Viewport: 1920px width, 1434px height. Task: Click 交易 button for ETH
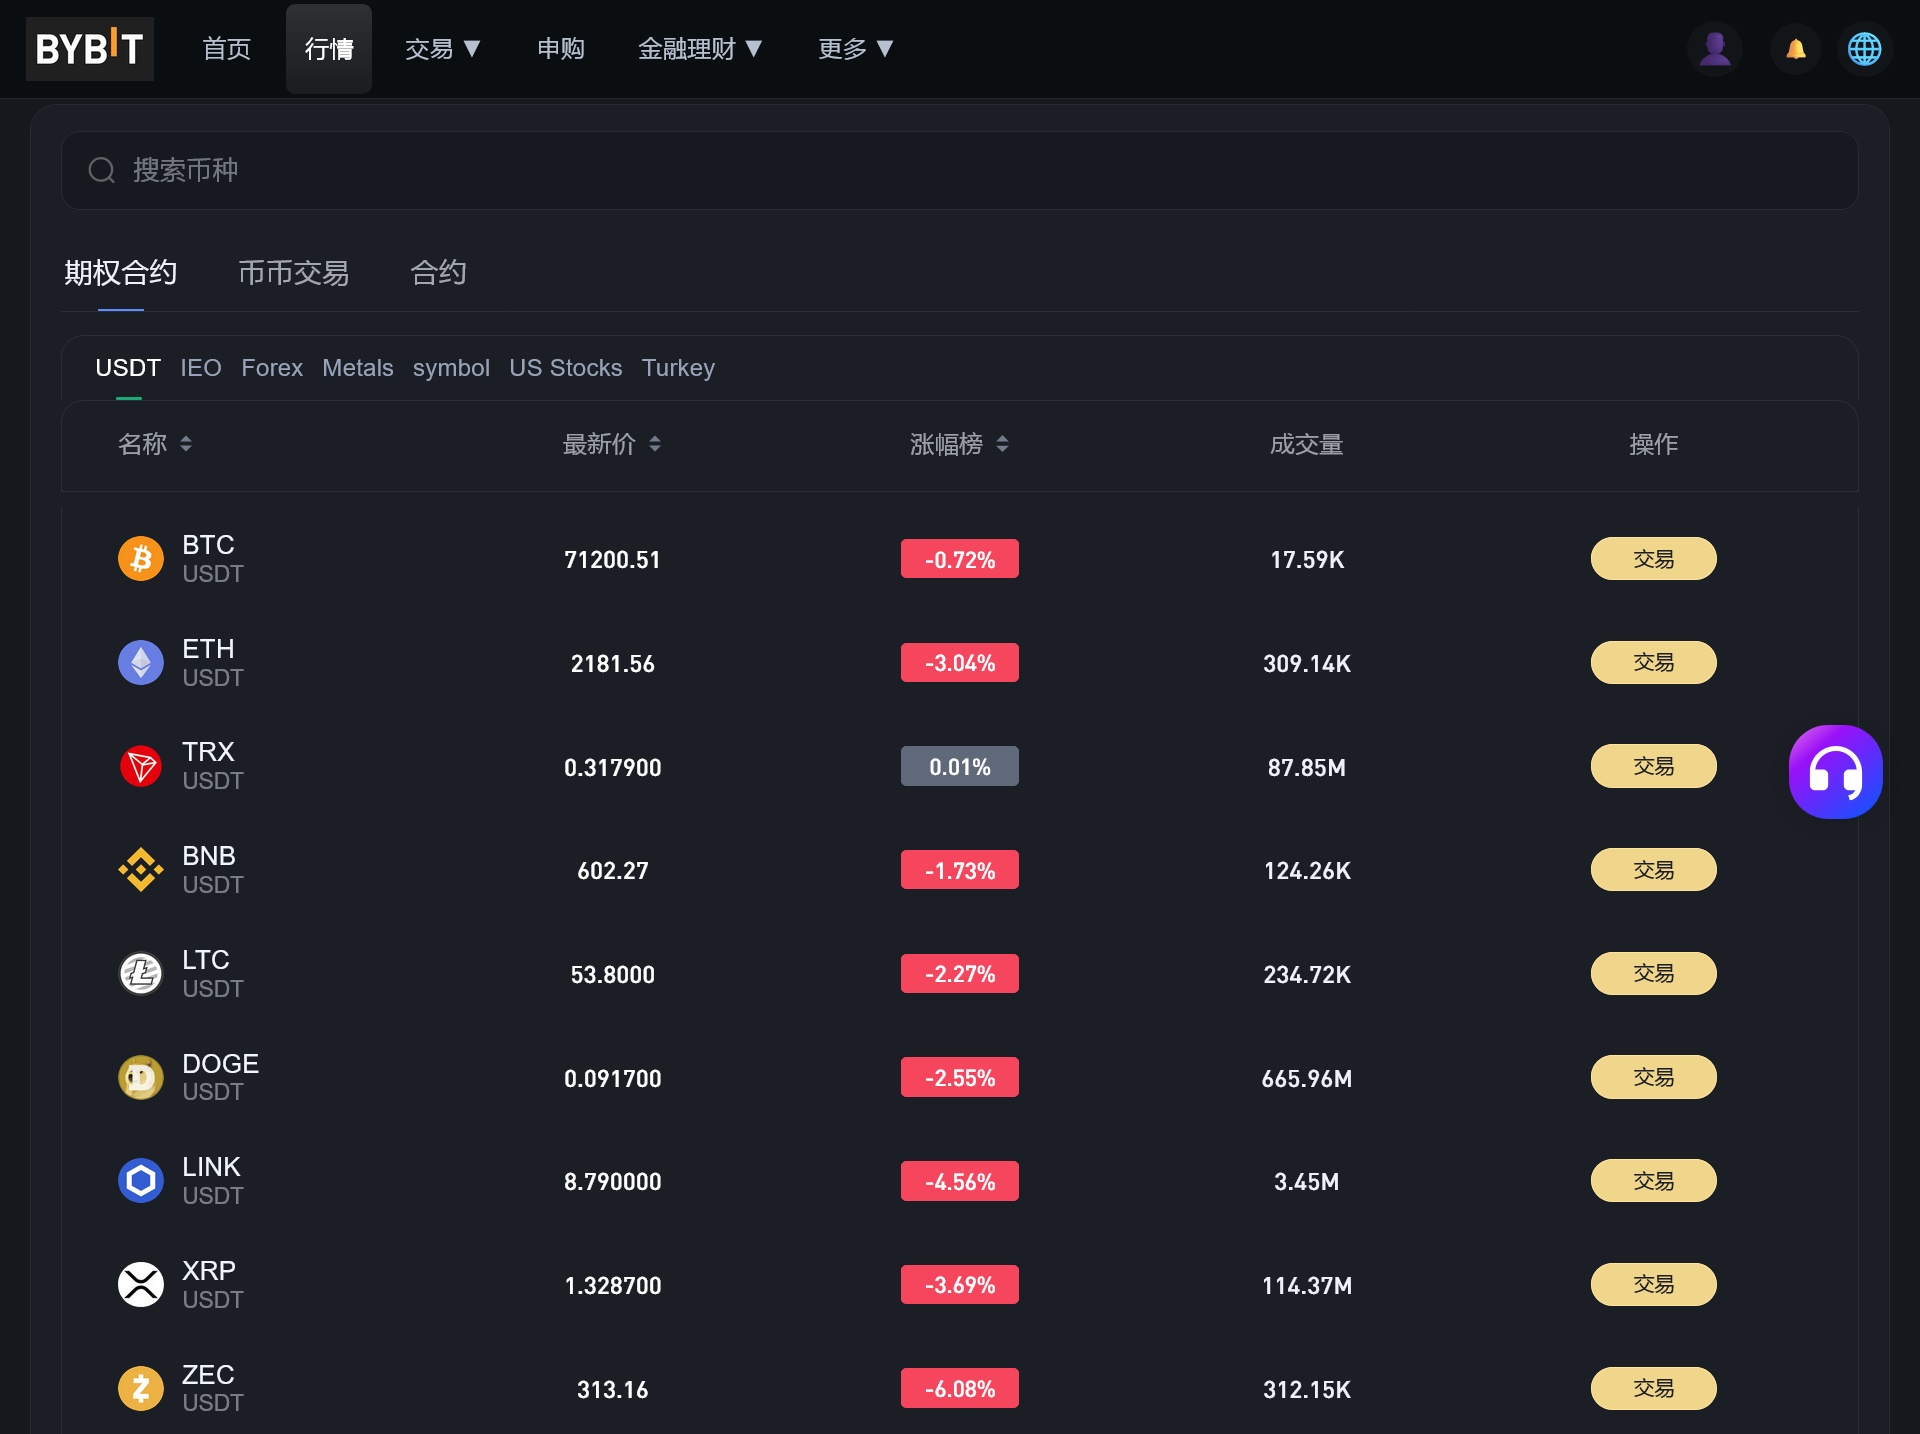tap(1654, 663)
